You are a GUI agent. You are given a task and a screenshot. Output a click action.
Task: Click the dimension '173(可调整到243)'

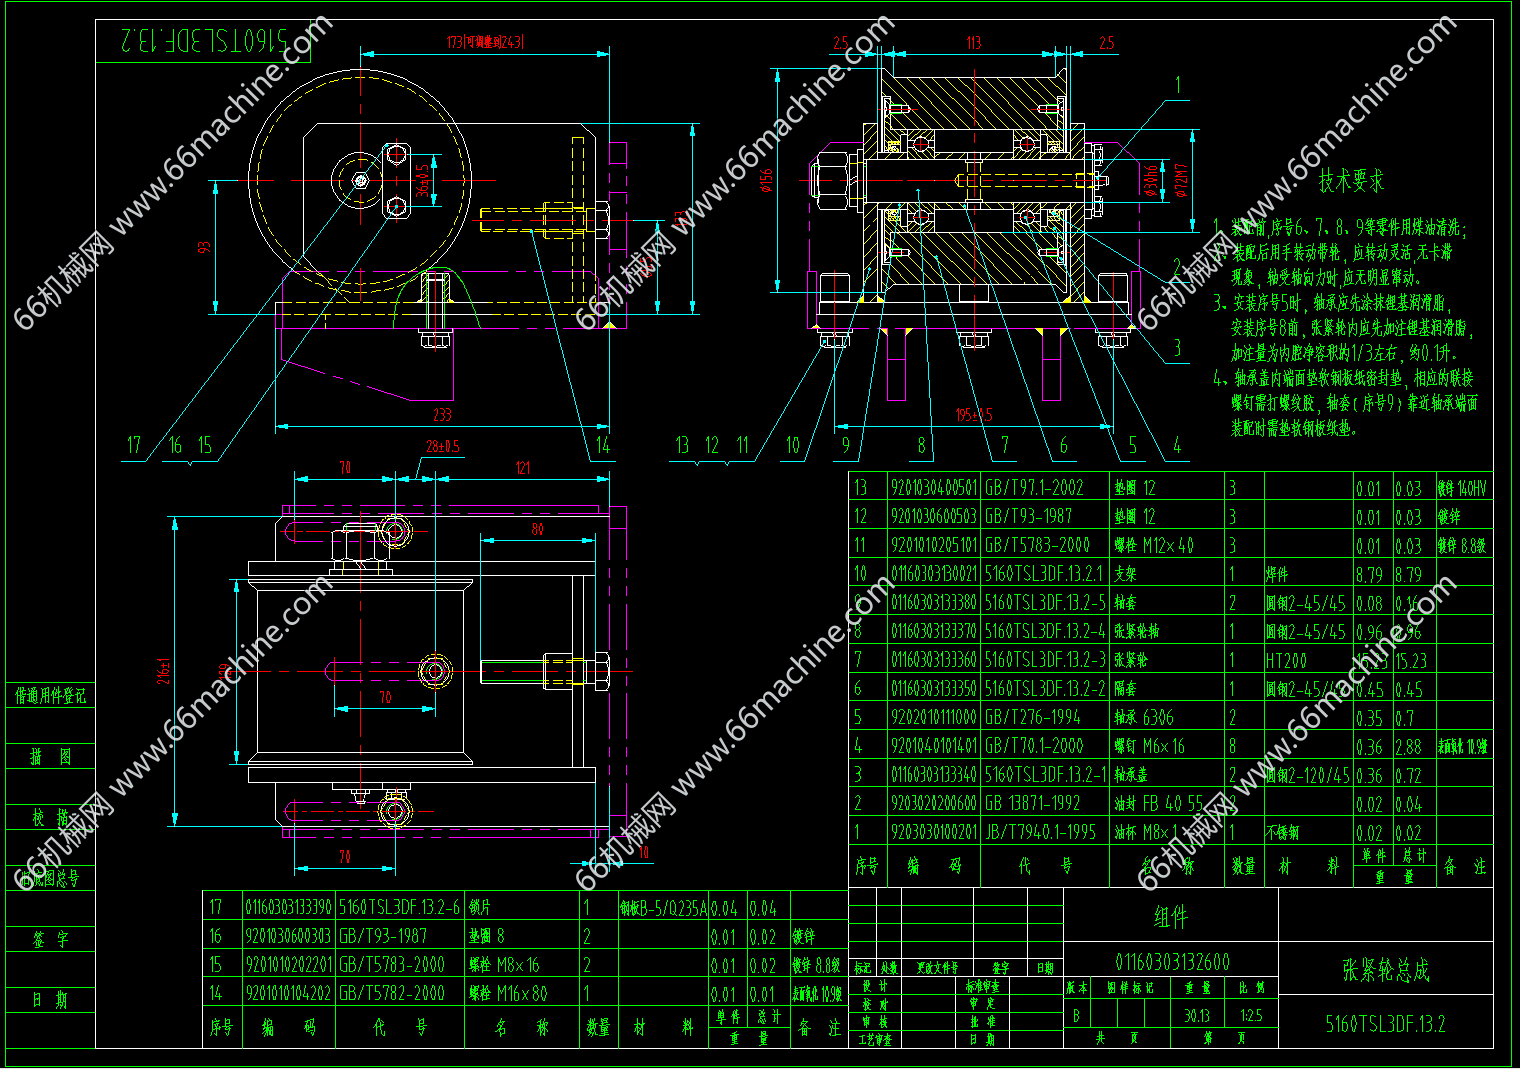485,42
